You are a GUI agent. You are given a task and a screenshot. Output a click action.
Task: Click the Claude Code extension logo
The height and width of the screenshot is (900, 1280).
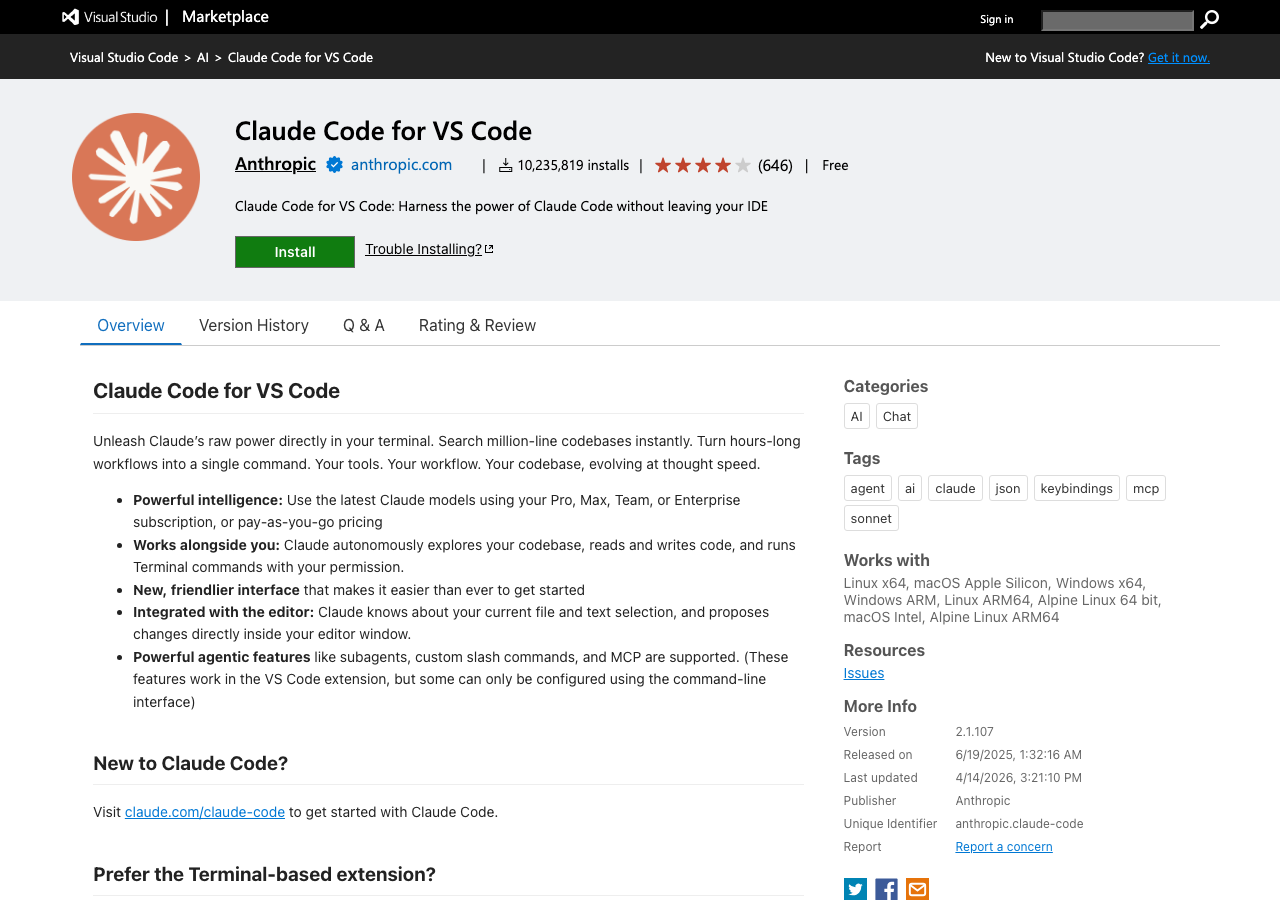click(x=136, y=177)
